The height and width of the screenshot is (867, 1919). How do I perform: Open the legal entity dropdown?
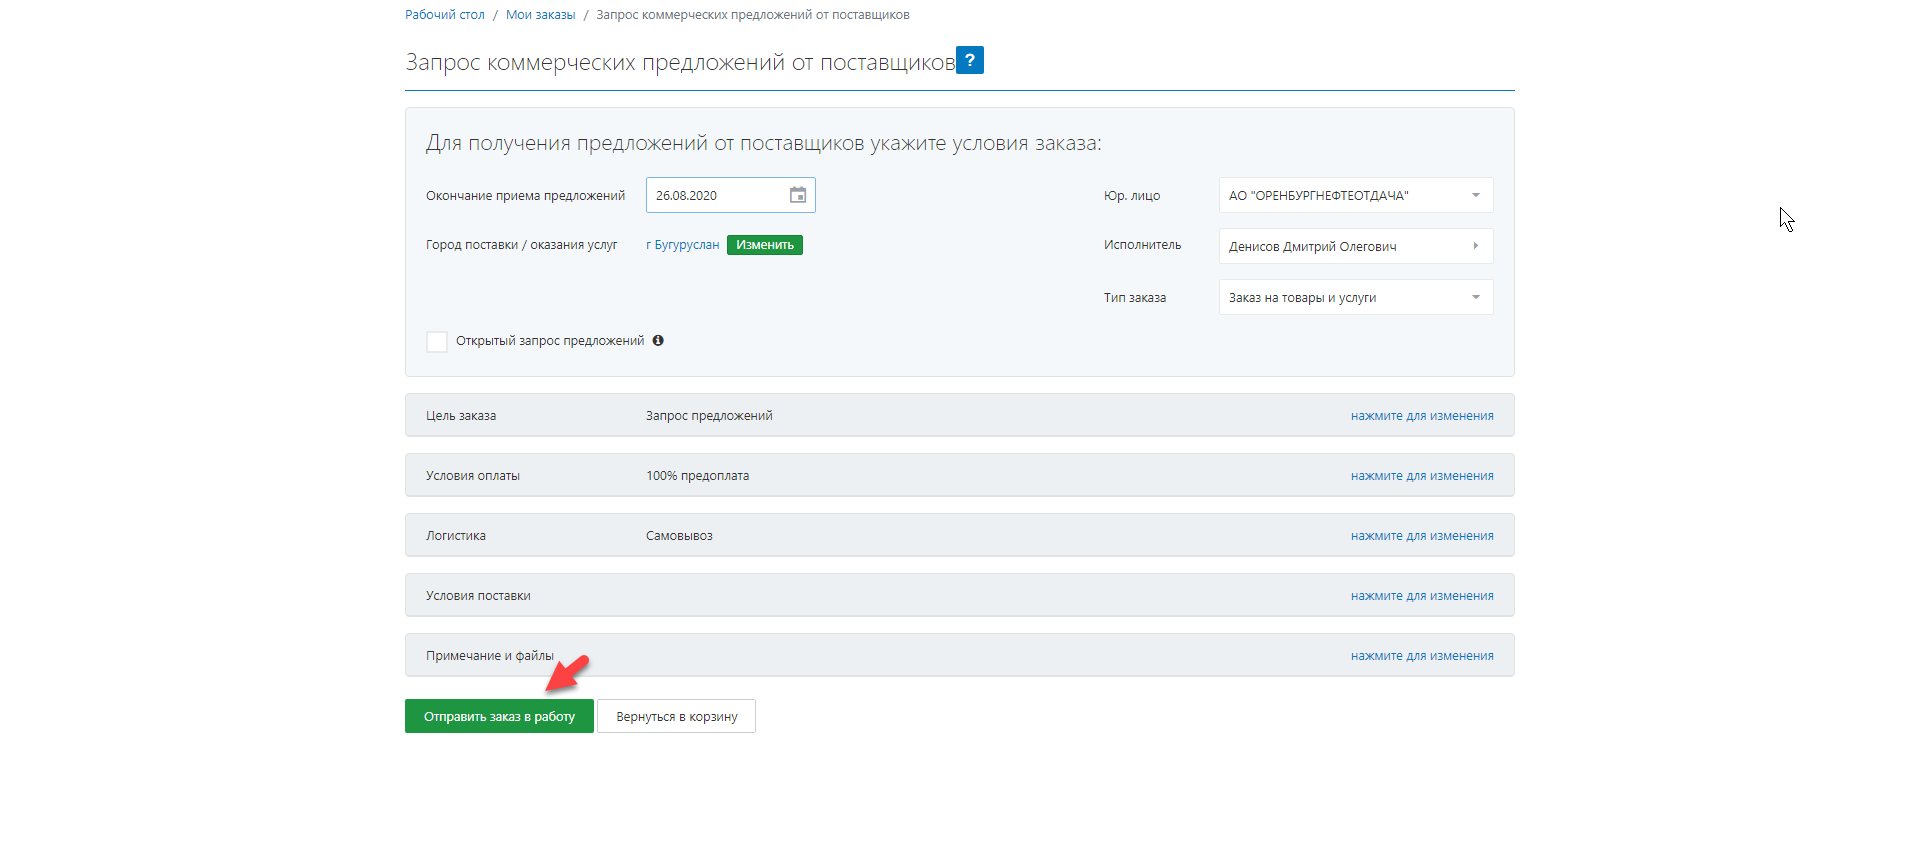point(1355,195)
